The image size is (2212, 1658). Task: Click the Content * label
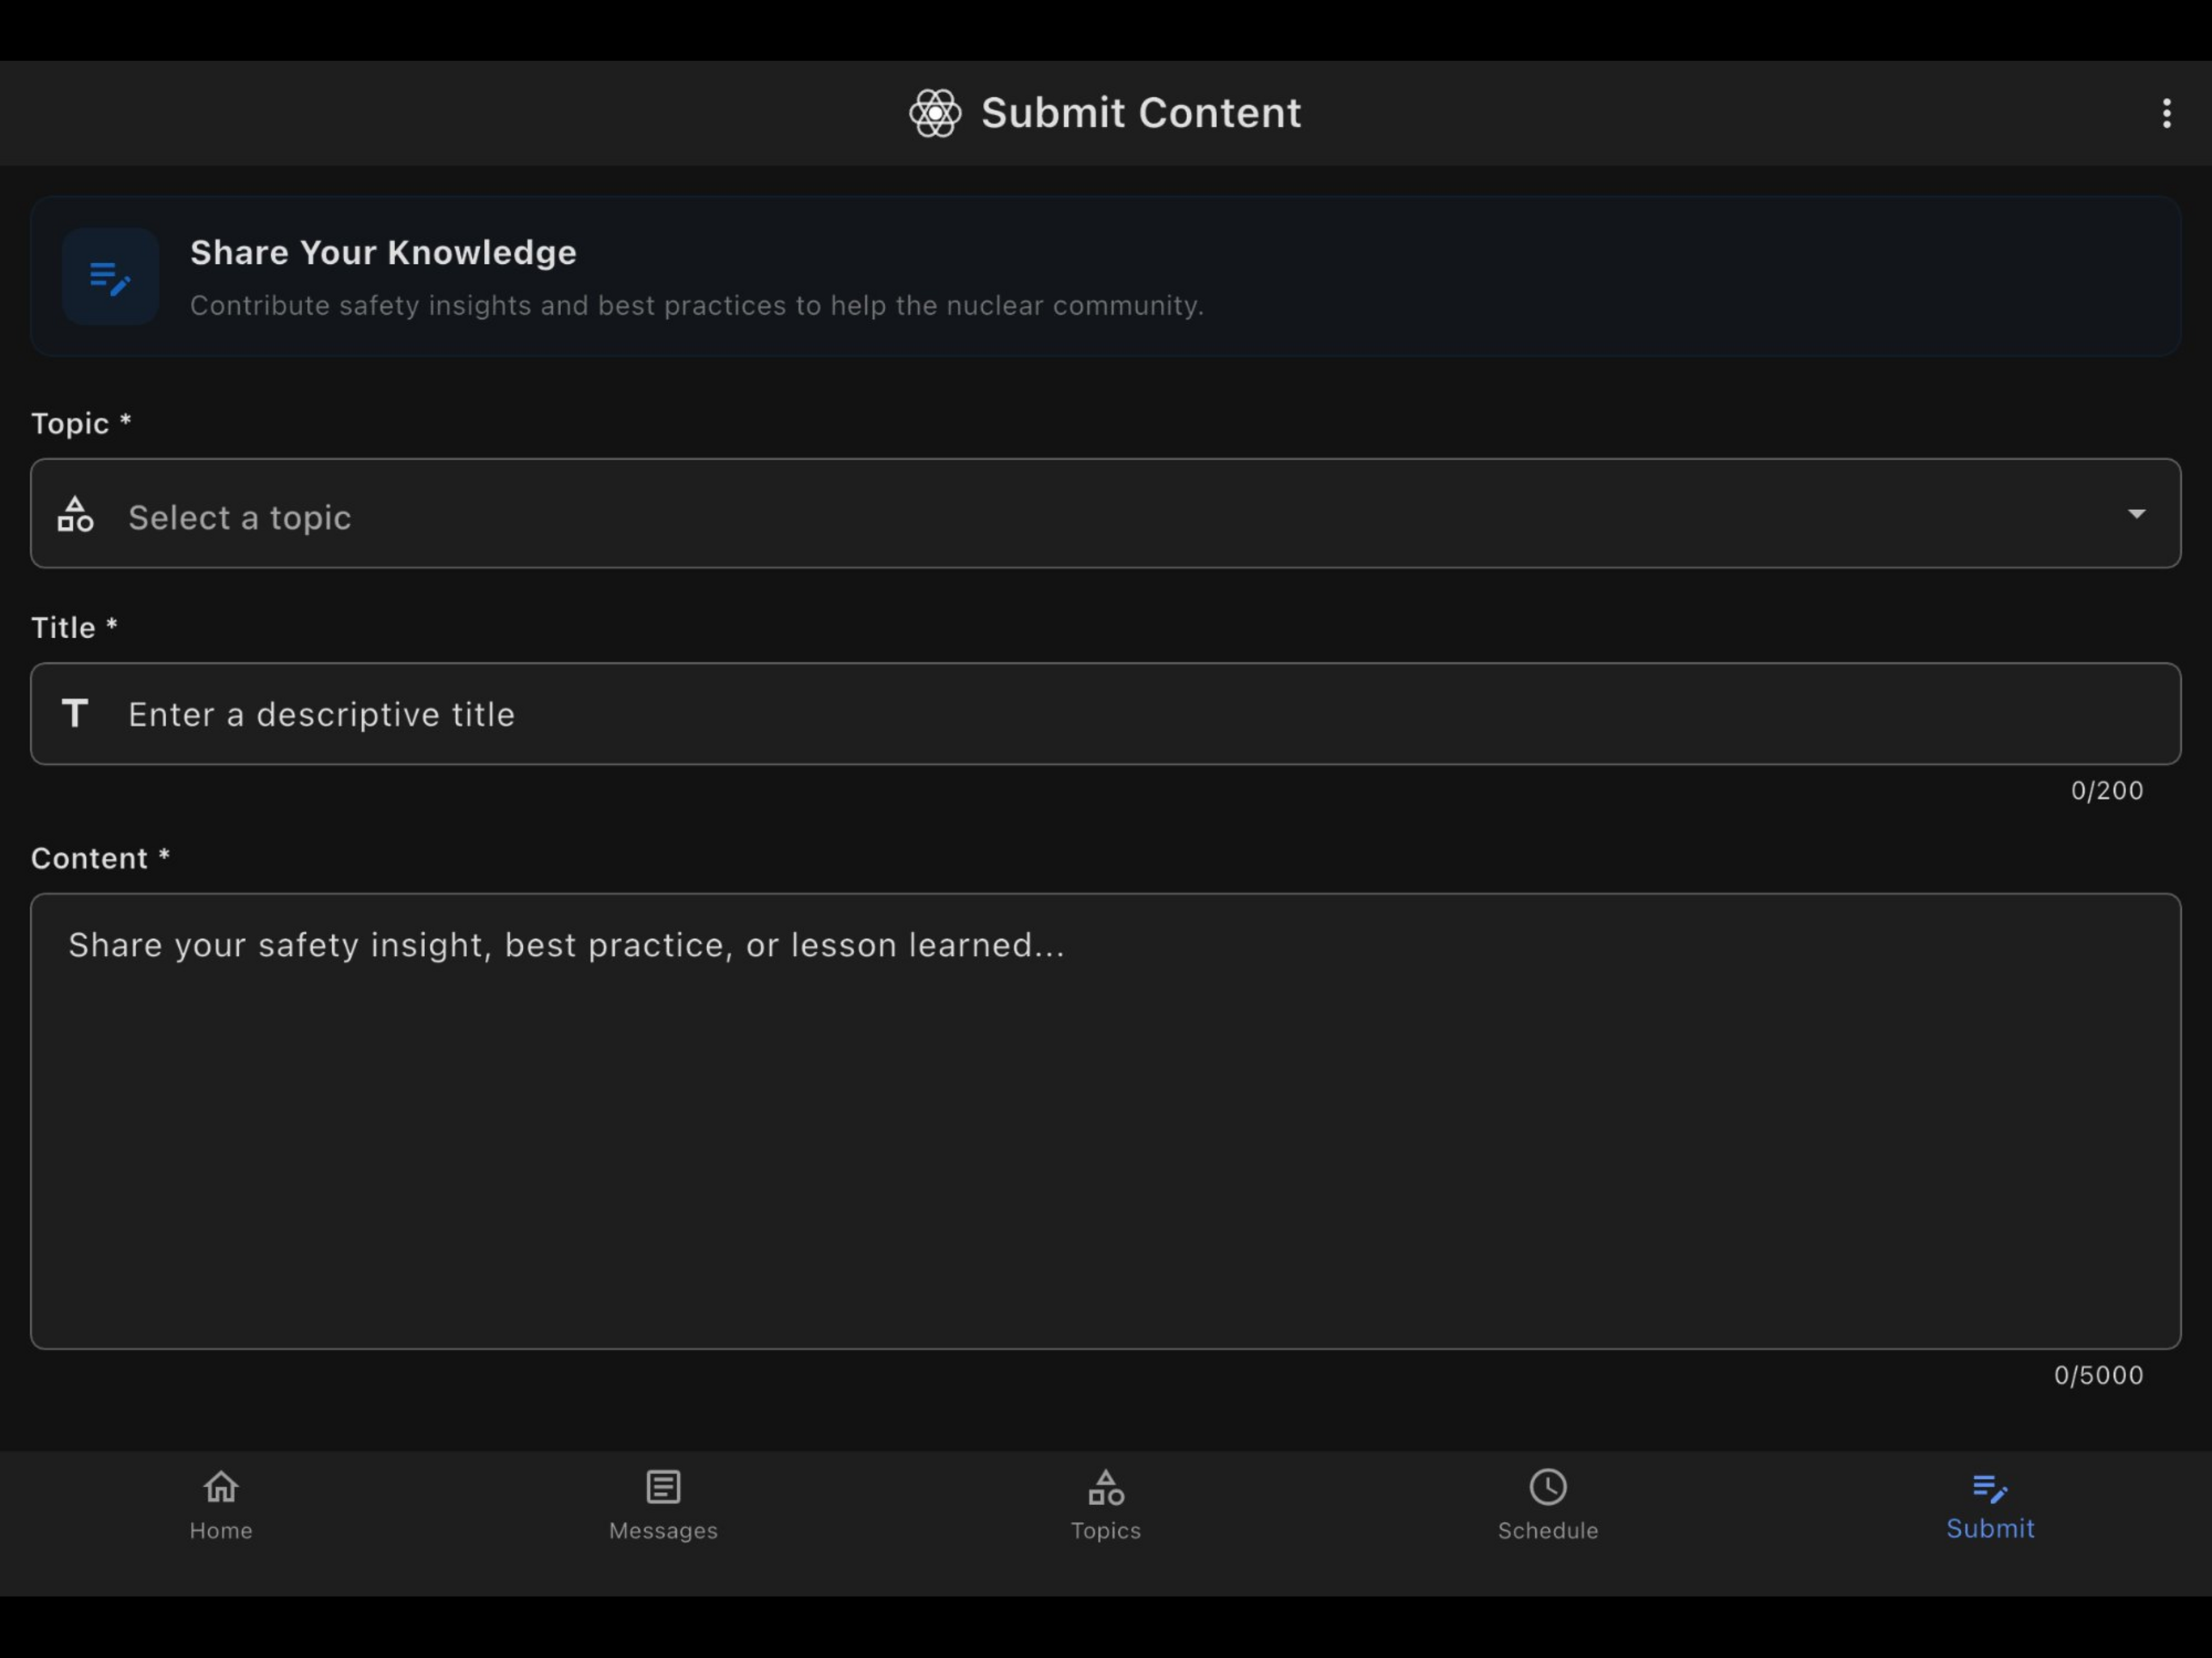coord(100,859)
